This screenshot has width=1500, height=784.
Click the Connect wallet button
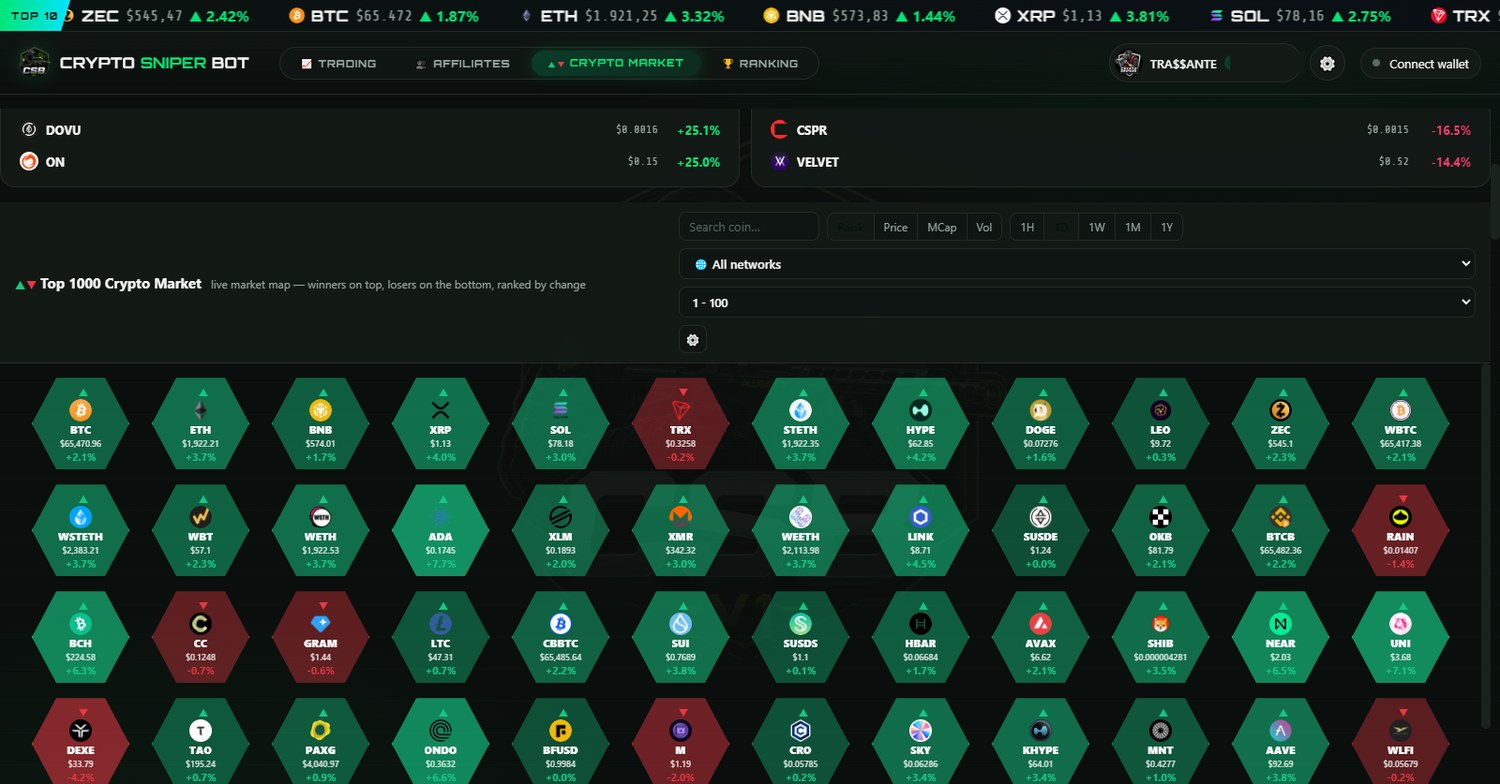pyautogui.click(x=1420, y=63)
